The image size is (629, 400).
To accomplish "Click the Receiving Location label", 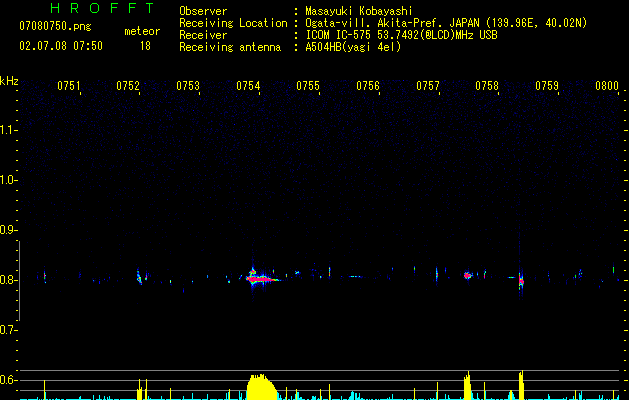I will click(233, 23).
